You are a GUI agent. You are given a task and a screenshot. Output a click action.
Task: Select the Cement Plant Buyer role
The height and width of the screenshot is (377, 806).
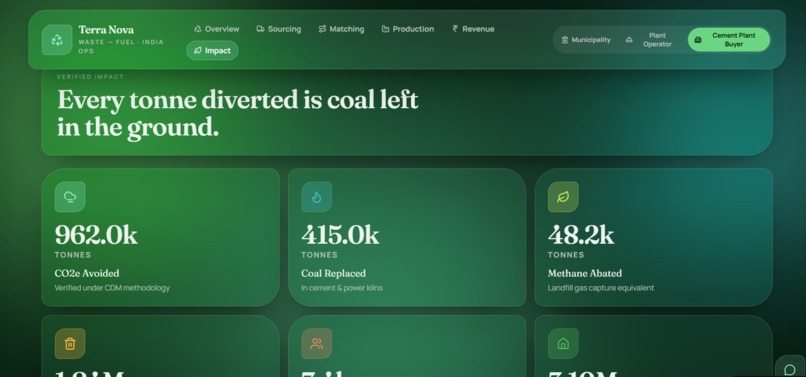(x=728, y=40)
